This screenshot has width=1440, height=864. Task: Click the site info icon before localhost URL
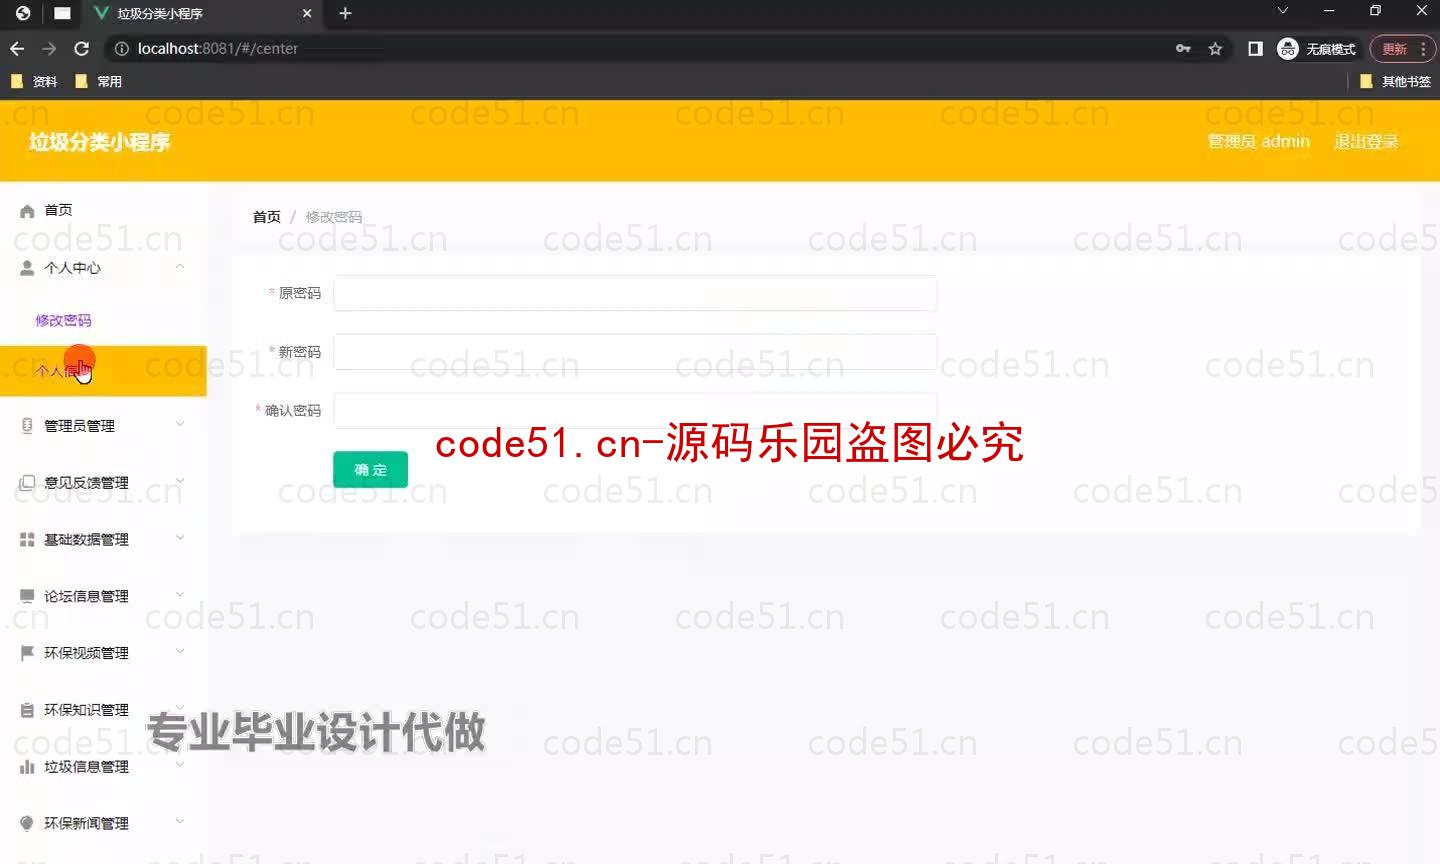[x=122, y=48]
